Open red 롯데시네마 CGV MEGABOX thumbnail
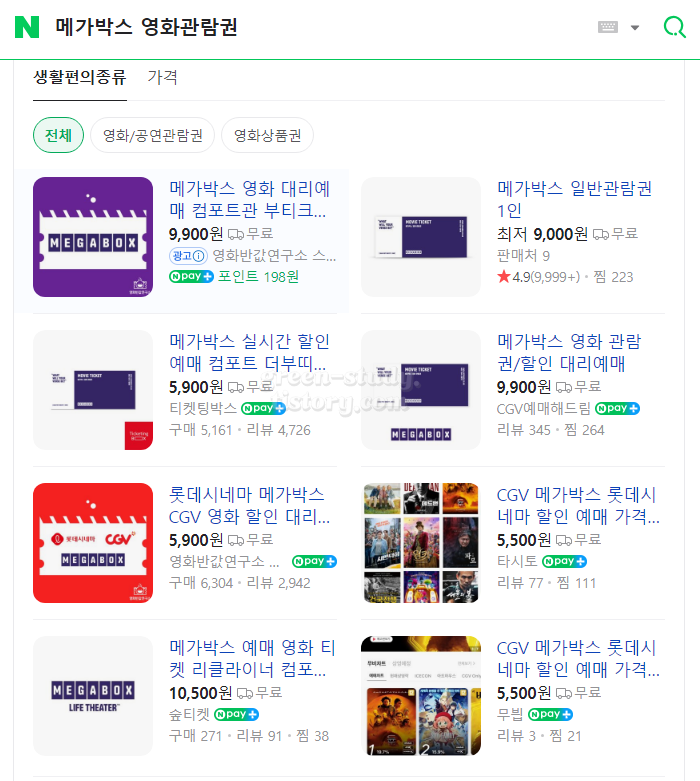Screen dimensions: 700x781 pyautogui.click(x=93, y=543)
